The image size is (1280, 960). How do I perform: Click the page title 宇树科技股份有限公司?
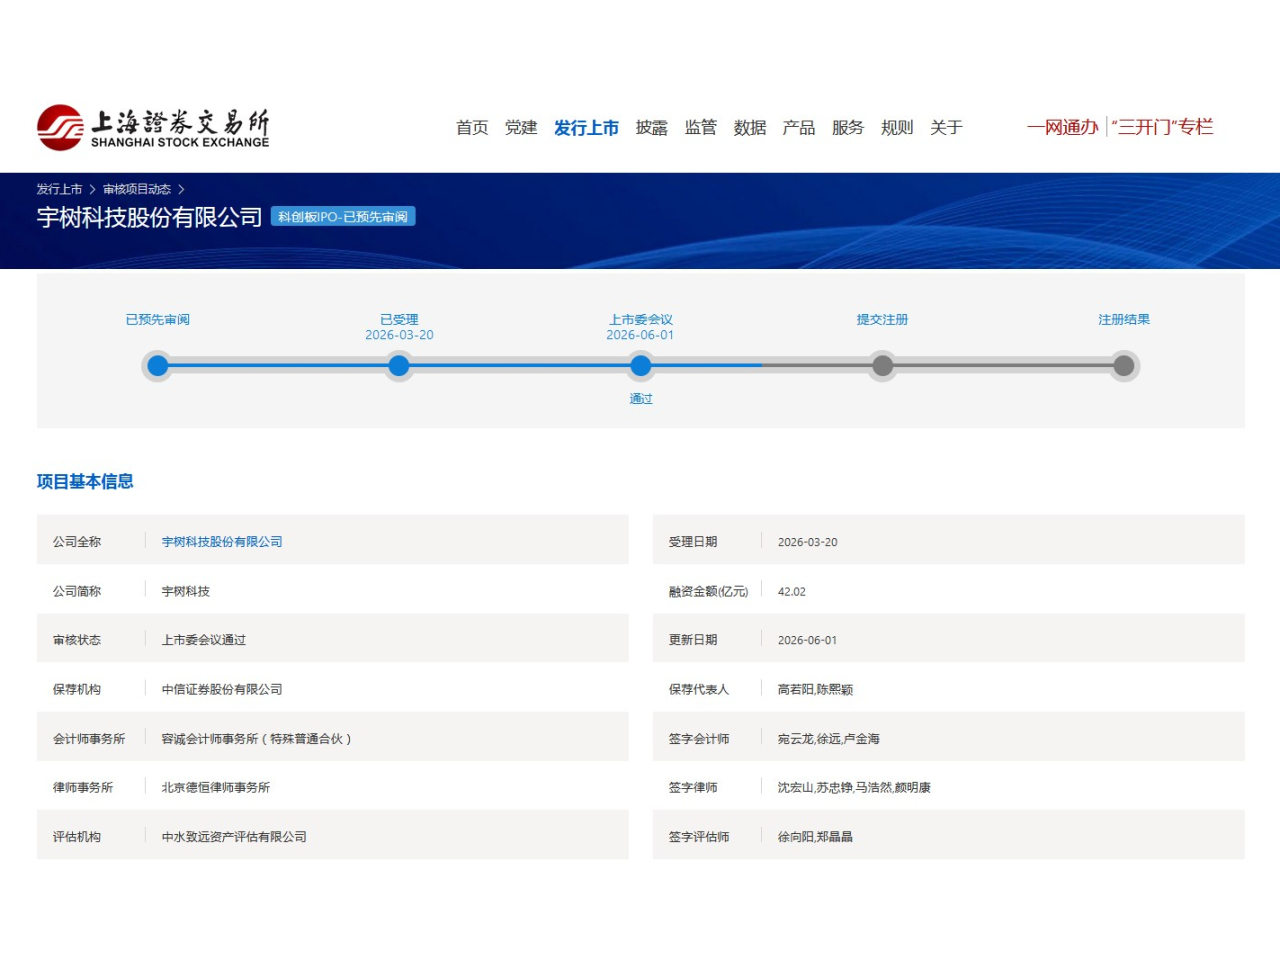(x=150, y=217)
